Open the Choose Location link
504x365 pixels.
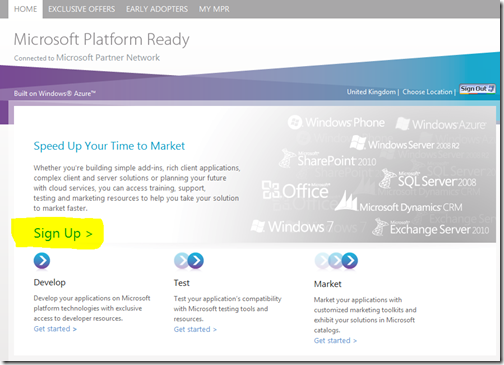pyautogui.click(x=427, y=92)
